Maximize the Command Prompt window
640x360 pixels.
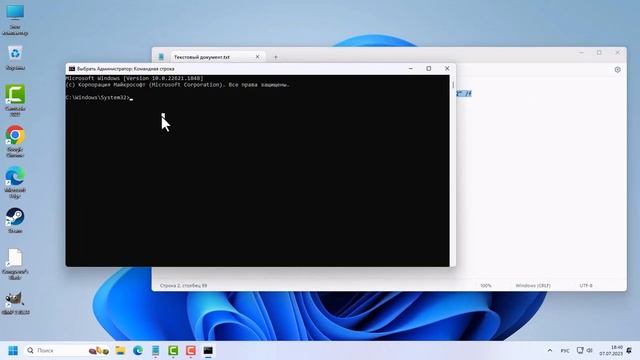(x=429, y=69)
